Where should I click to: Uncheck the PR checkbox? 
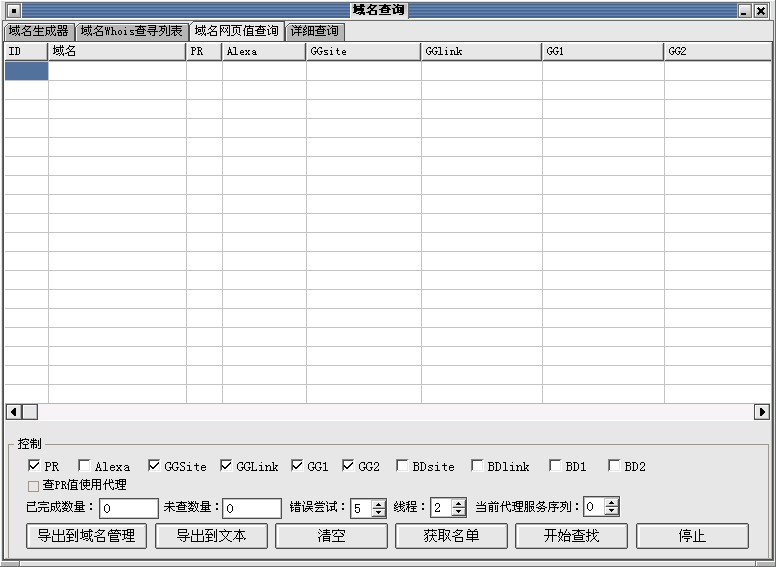click(x=35, y=466)
